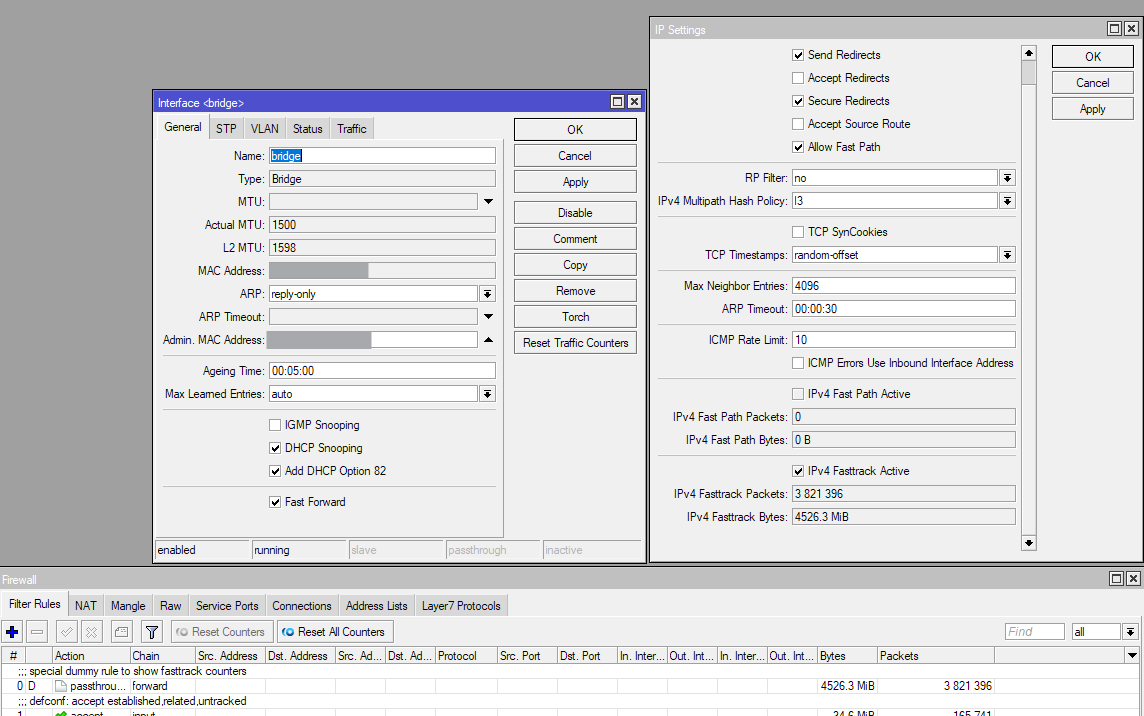This screenshot has width=1144, height=716.
Task: Toggle Add DHCP Option 82
Action: click(x=275, y=471)
